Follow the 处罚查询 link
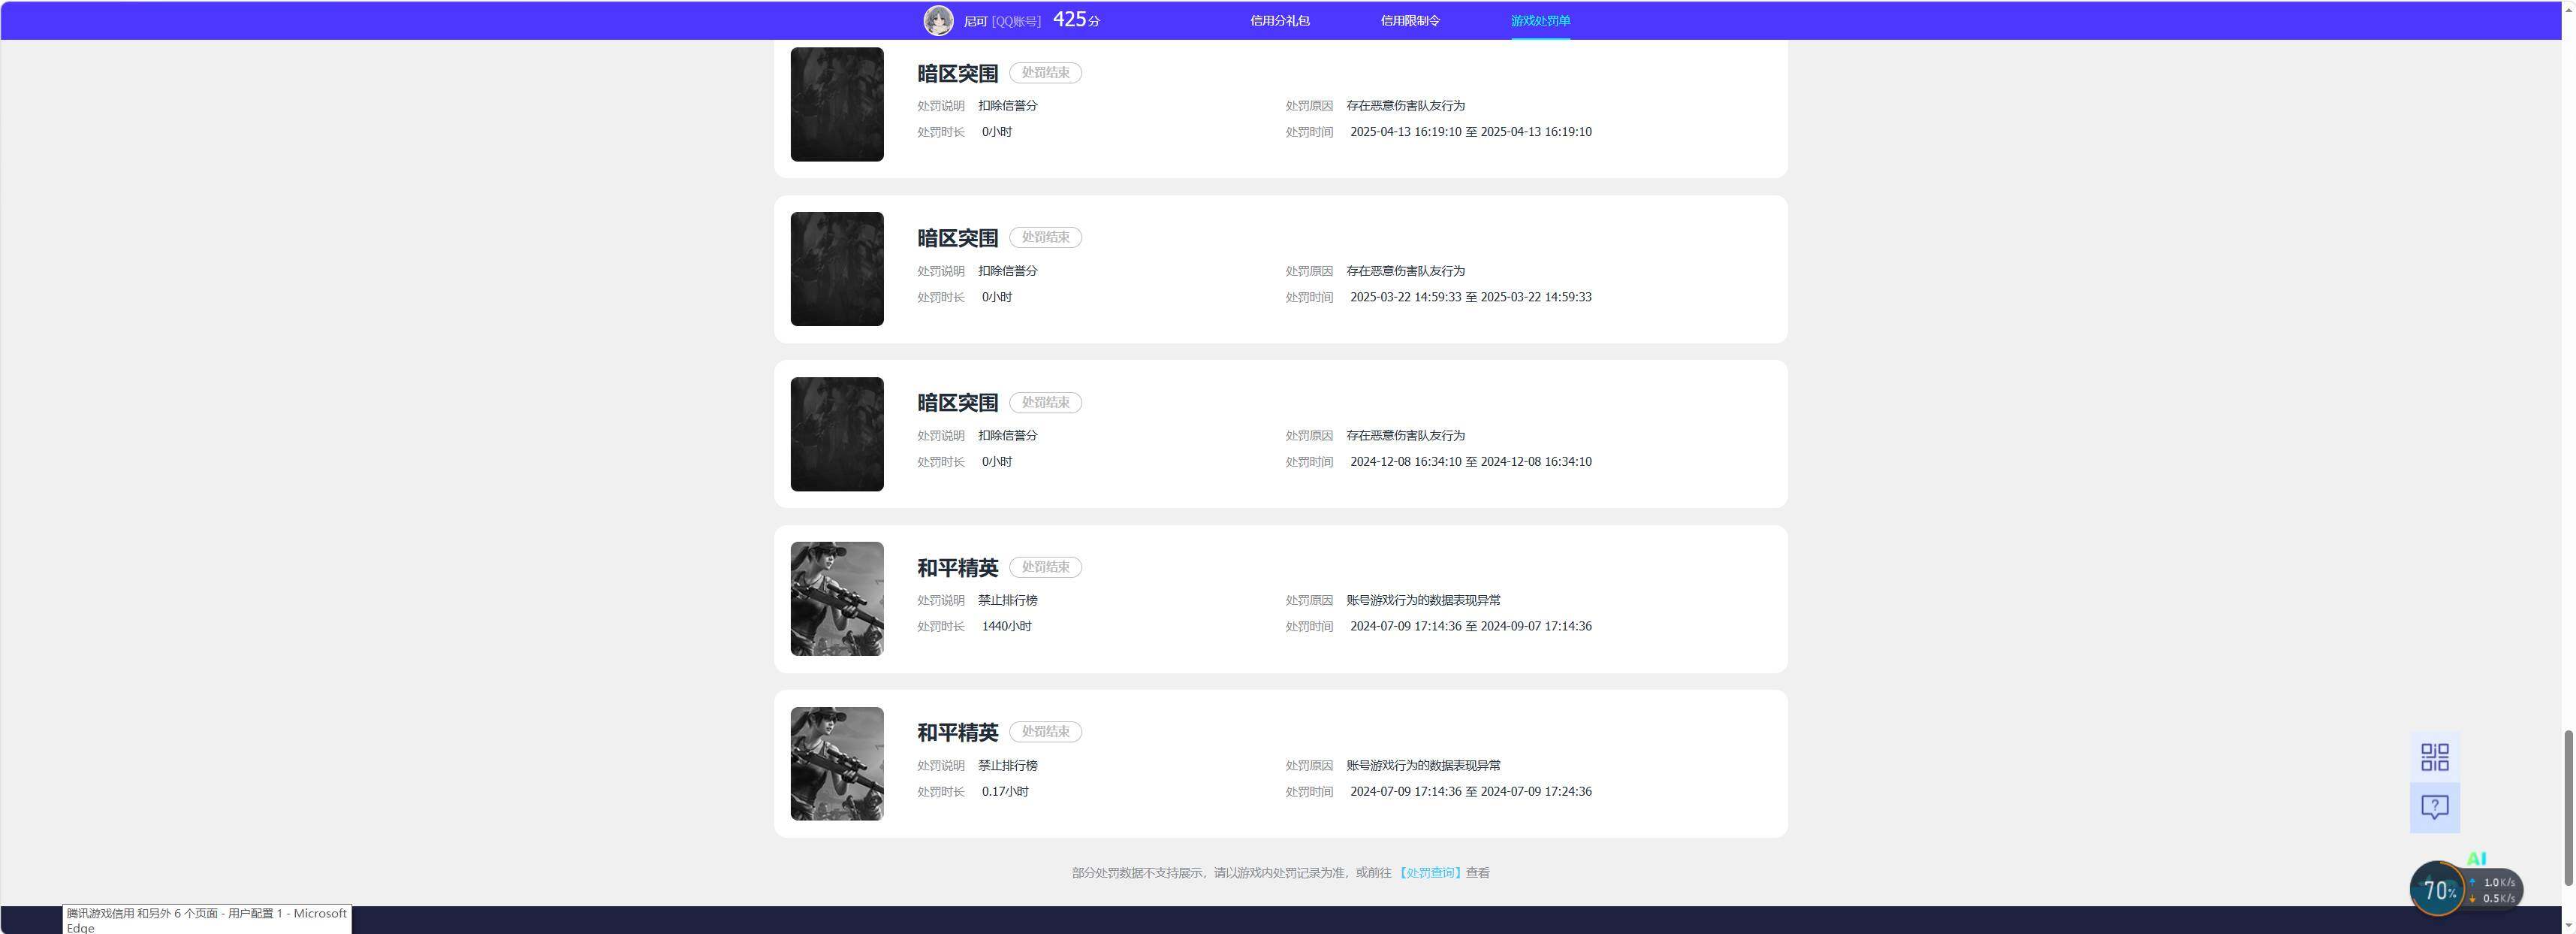The height and width of the screenshot is (934, 2576). [1429, 873]
